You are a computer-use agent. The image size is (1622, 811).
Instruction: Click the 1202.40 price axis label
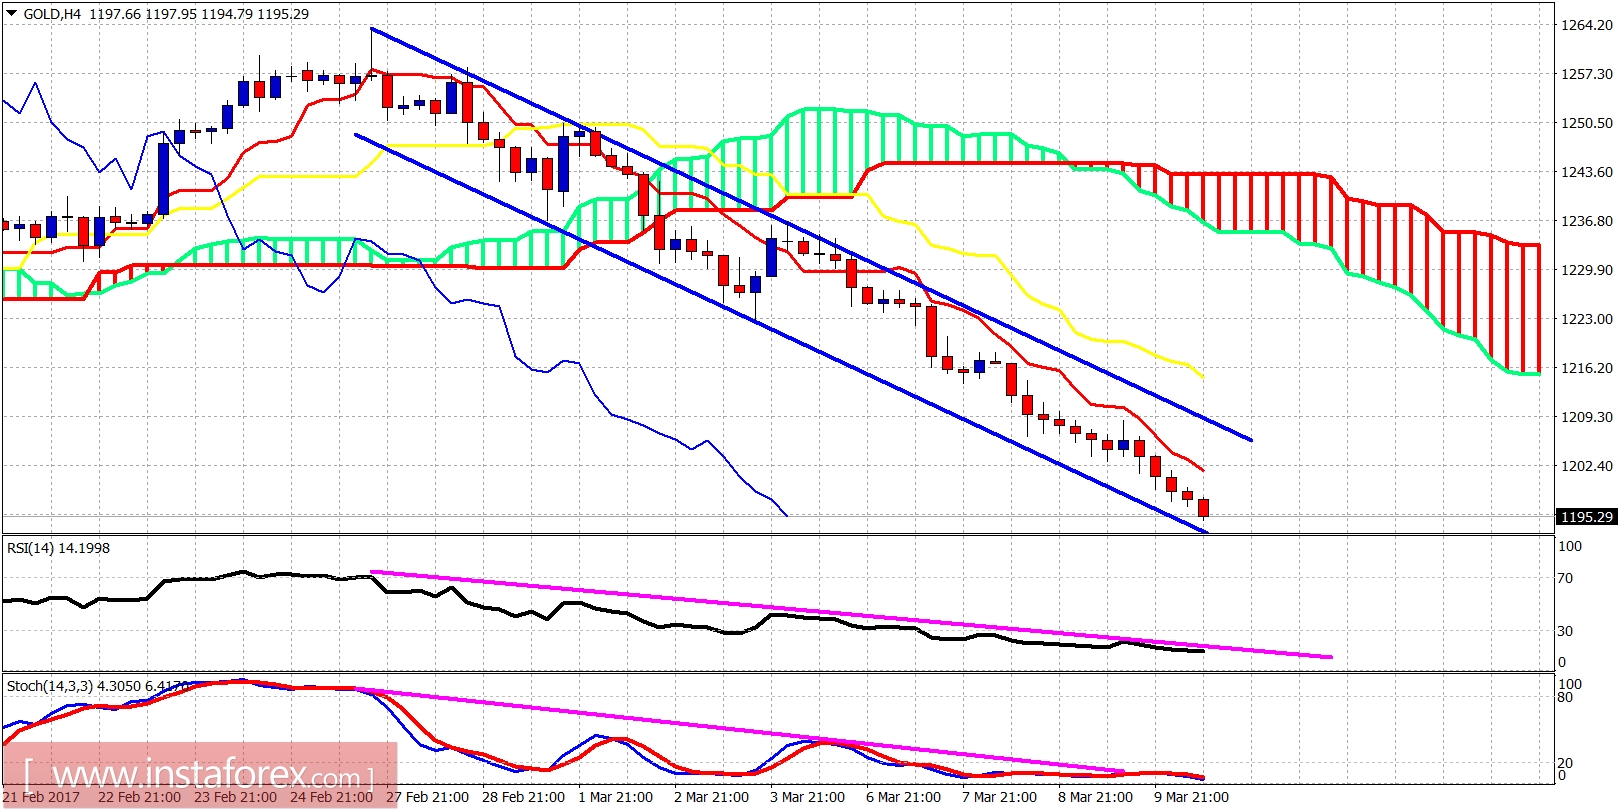coord(1587,466)
